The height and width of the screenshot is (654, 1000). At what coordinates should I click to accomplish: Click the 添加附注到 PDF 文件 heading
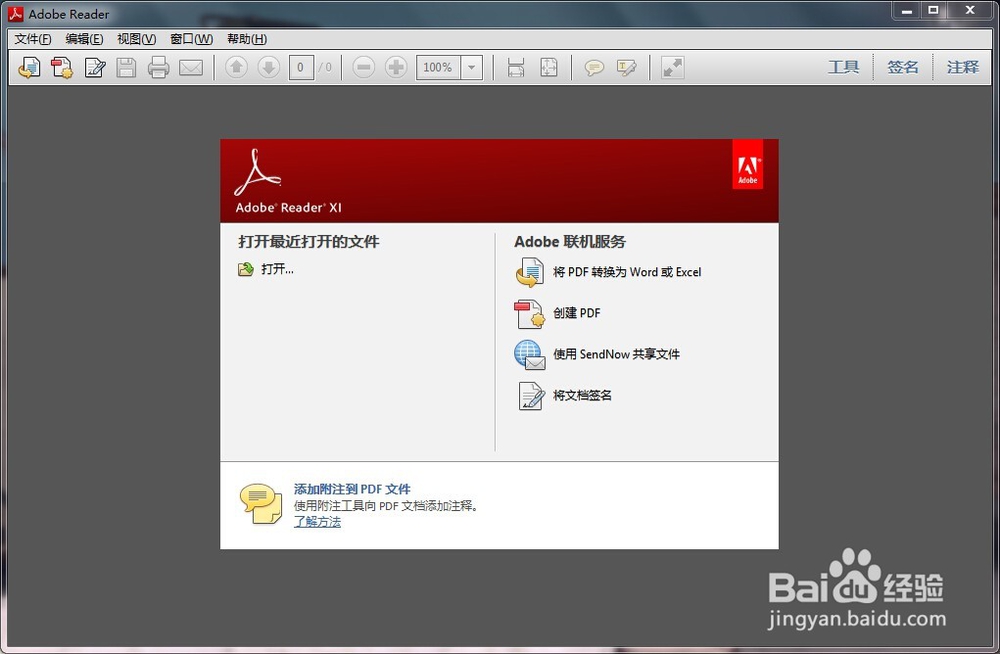pyautogui.click(x=352, y=489)
